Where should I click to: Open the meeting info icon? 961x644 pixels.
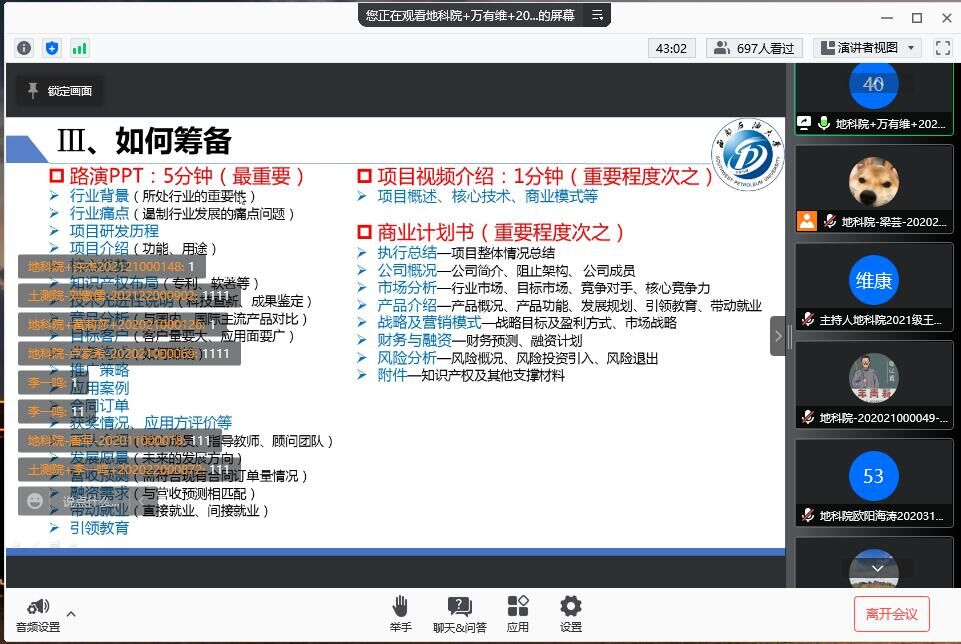pyautogui.click(x=24, y=48)
